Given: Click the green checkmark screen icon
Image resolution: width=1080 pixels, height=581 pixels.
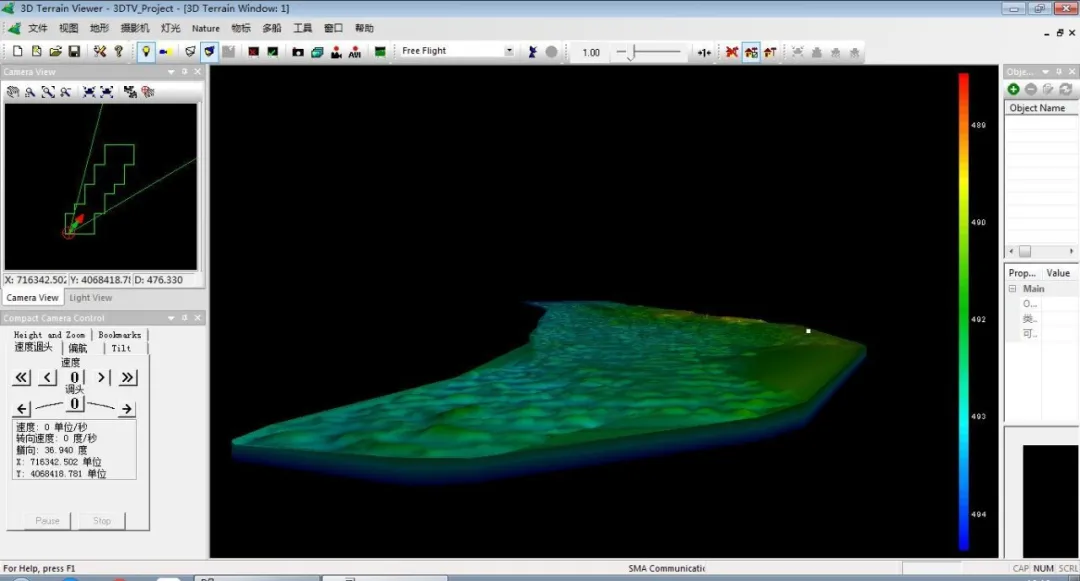Looking at the screenshot, I should click(273, 52).
